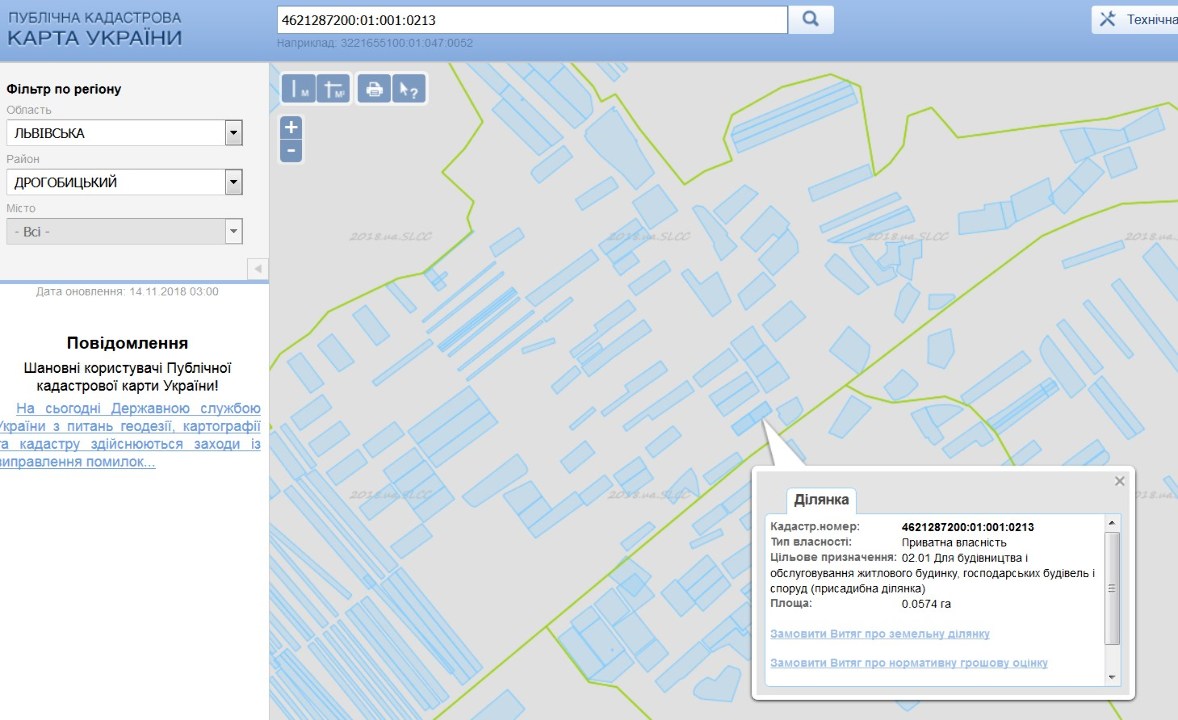This screenshot has height=720, width=1178.
Task: Select the distance measurement tool
Action: coord(300,89)
